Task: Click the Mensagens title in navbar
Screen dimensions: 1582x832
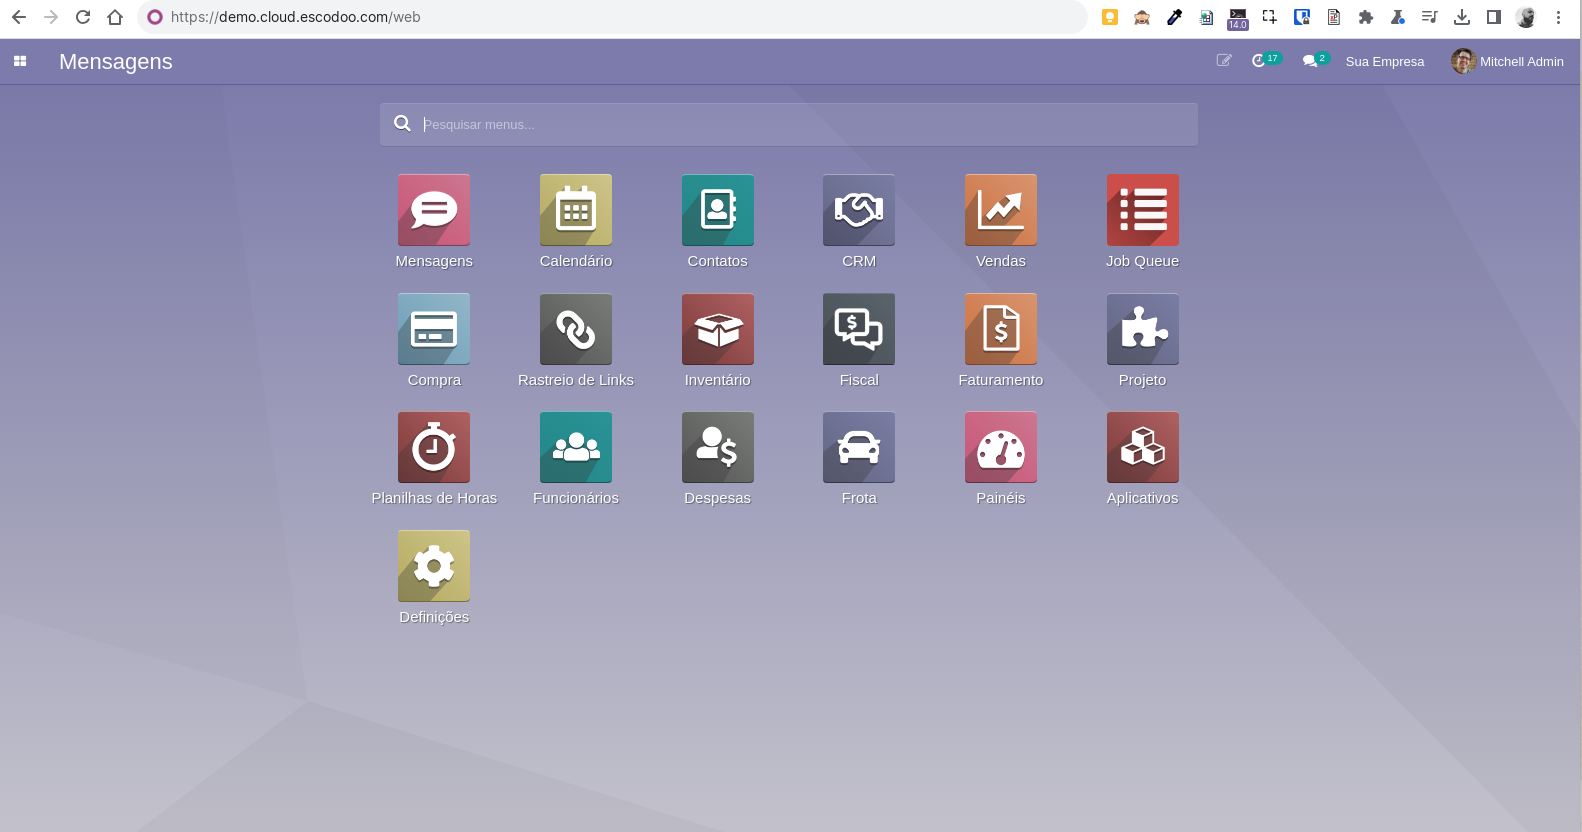Action: tap(116, 62)
